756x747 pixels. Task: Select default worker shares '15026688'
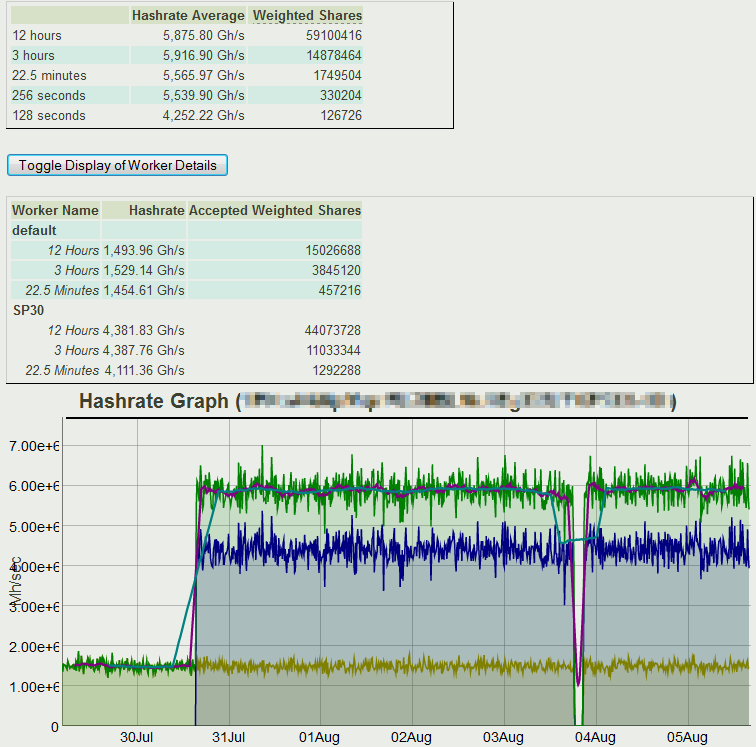333,251
